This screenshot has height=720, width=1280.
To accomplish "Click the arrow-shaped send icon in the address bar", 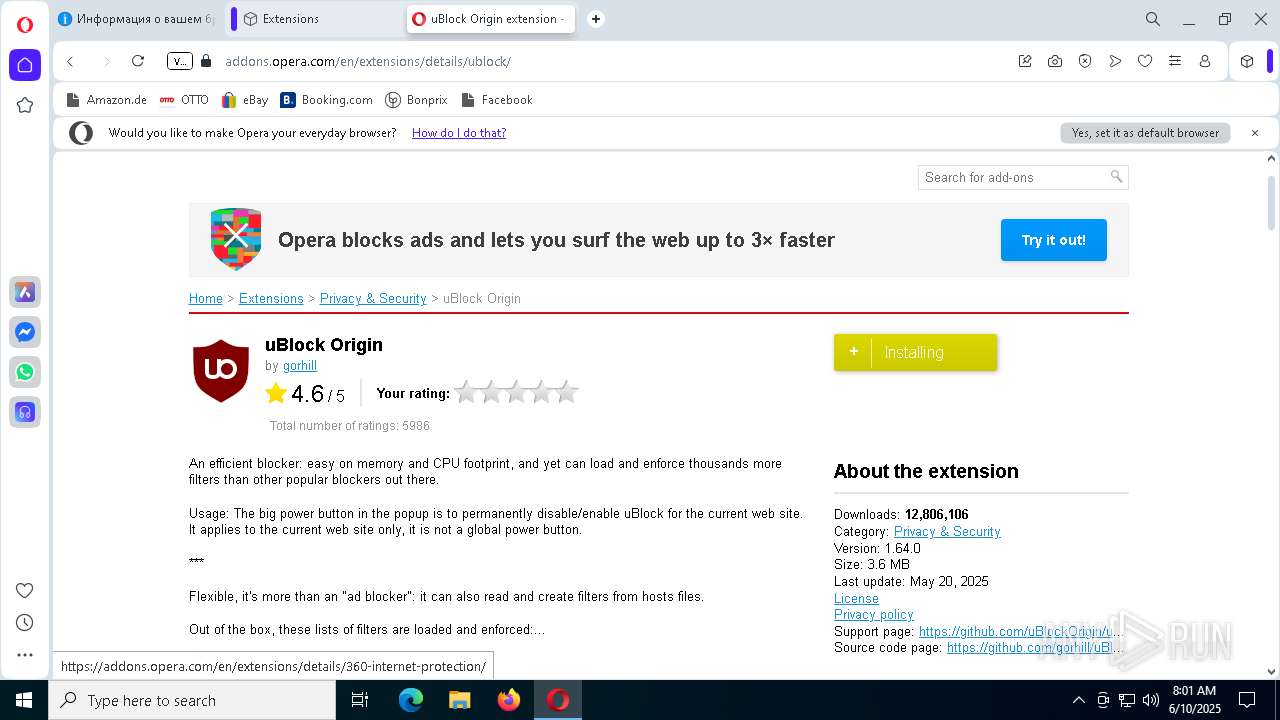I will (x=1115, y=61).
